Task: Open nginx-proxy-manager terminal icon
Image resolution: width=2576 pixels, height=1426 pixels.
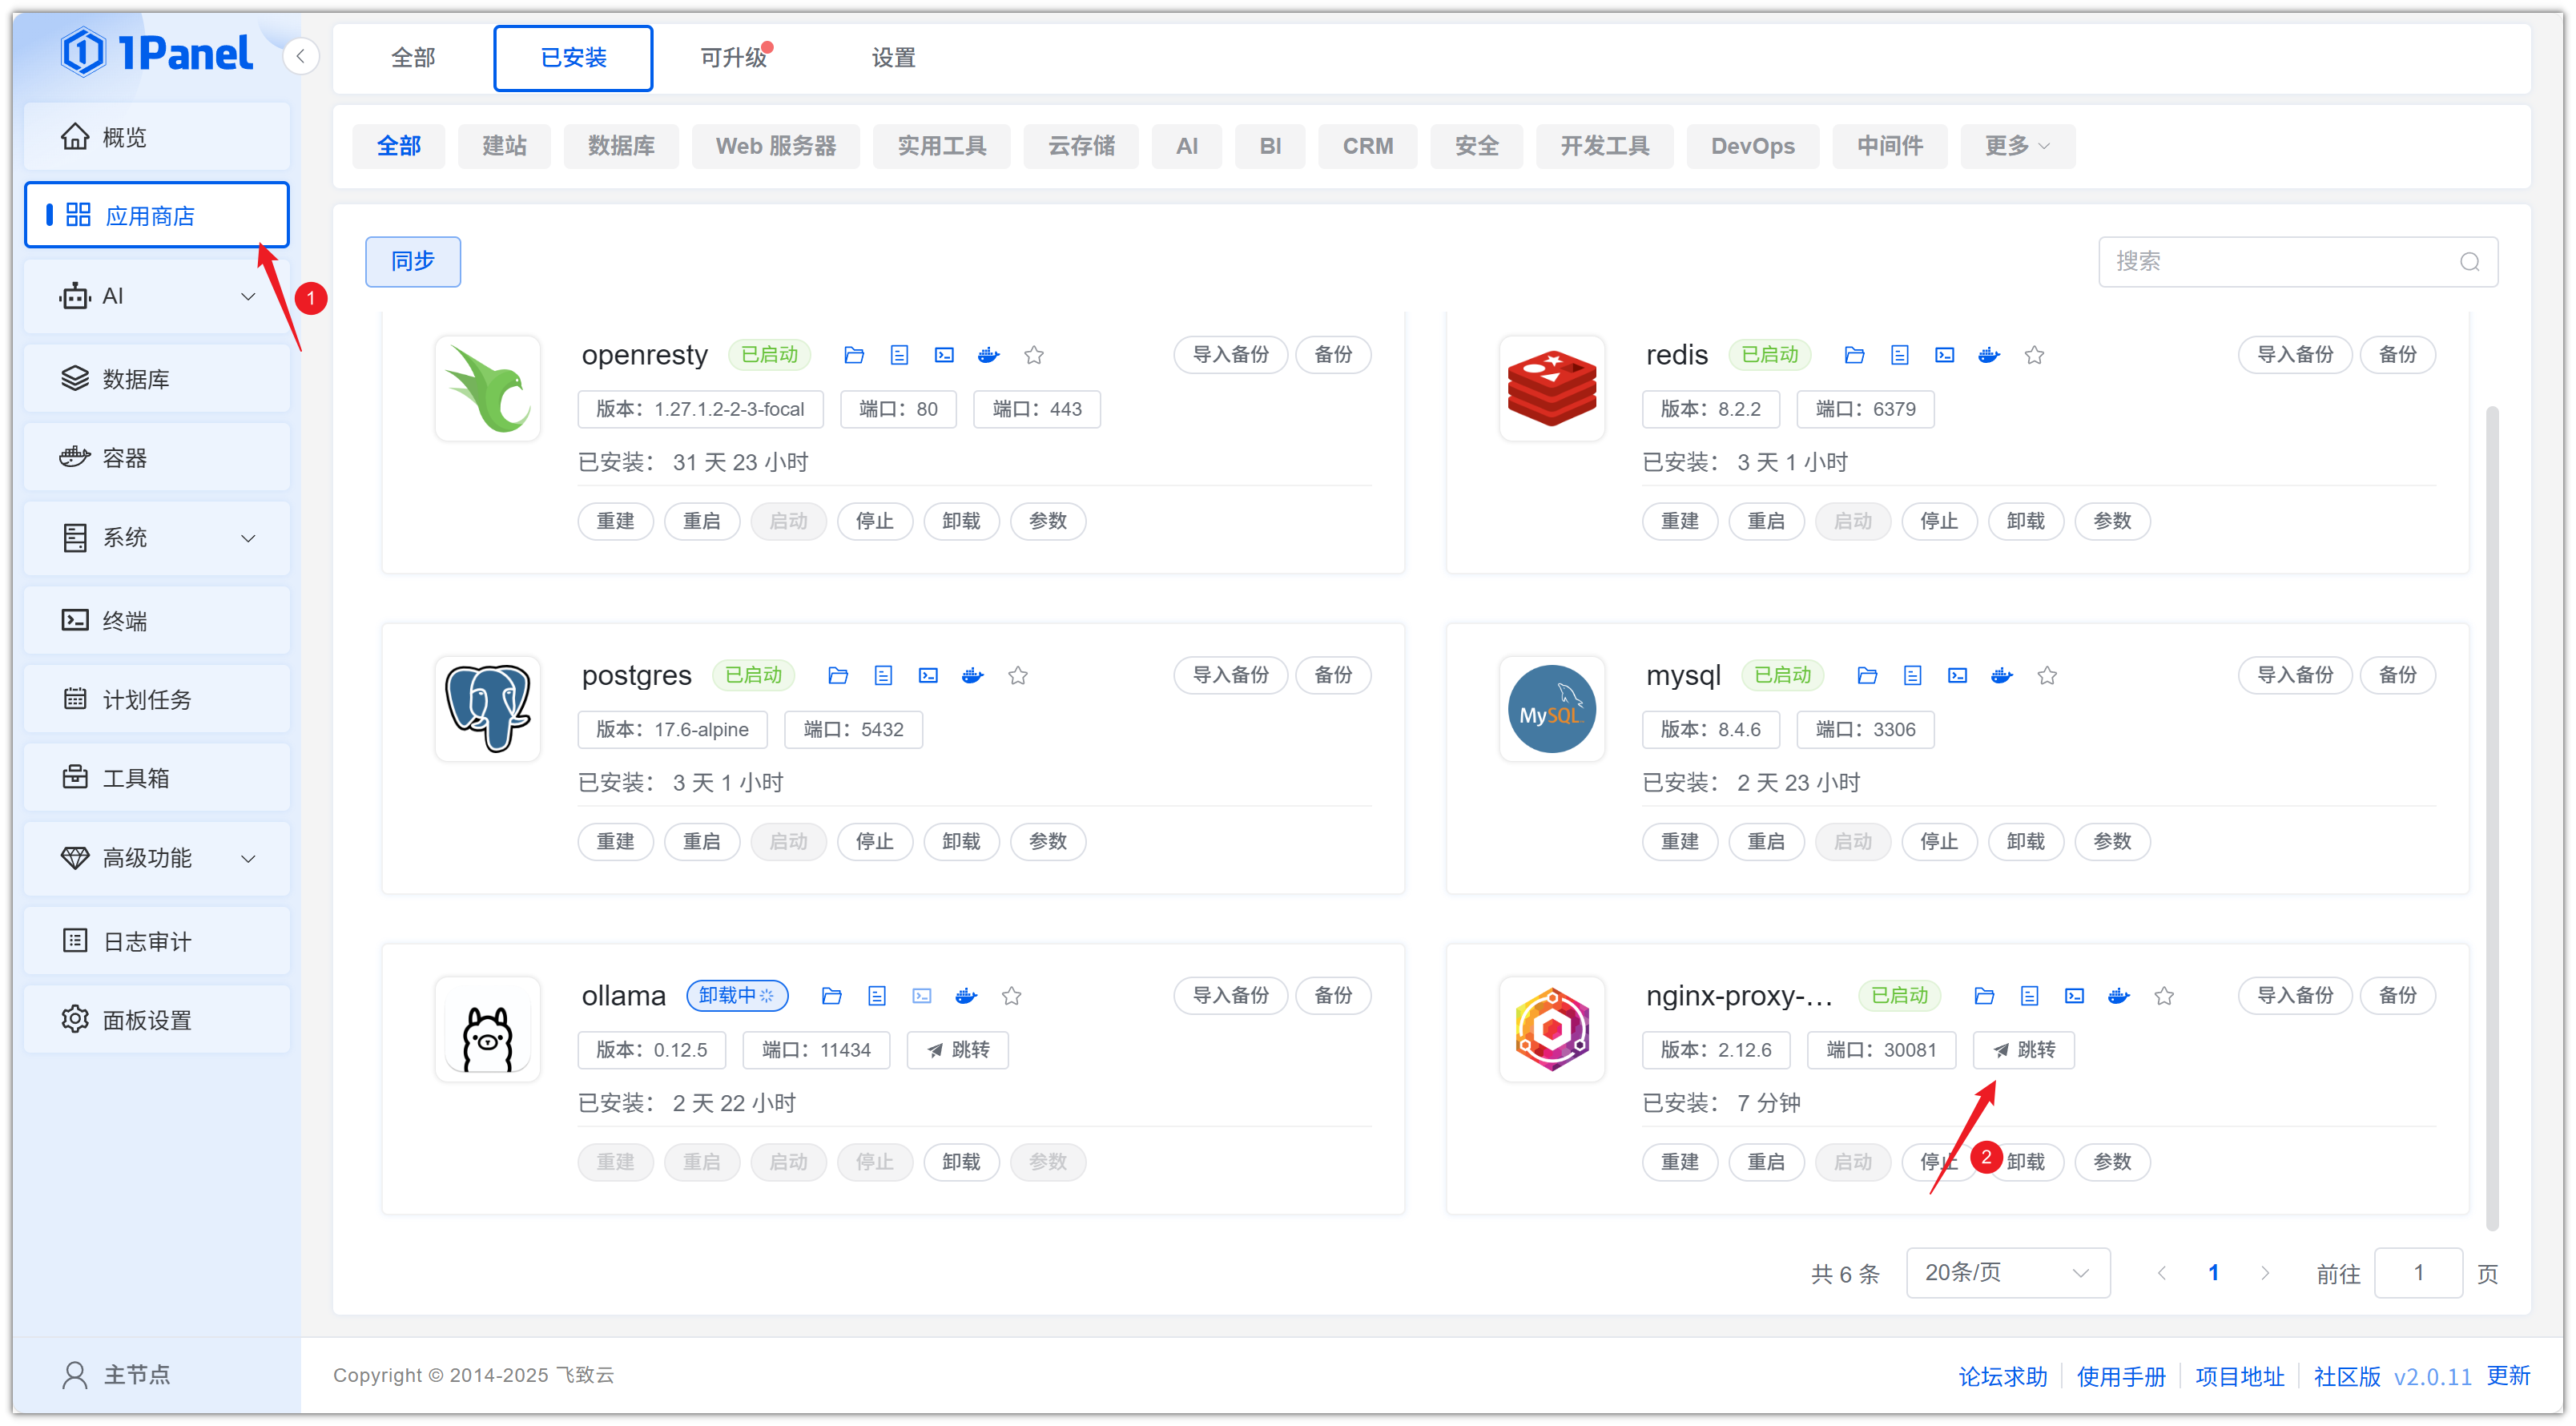Action: tap(2074, 996)
